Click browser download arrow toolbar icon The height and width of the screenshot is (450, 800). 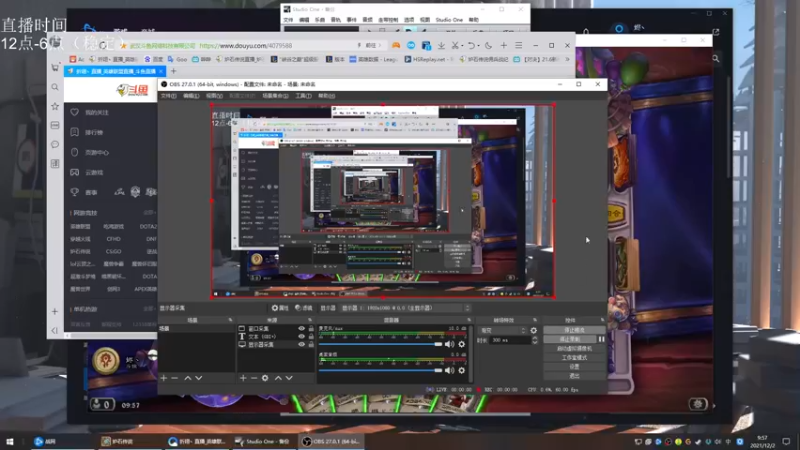click(441, 45)
